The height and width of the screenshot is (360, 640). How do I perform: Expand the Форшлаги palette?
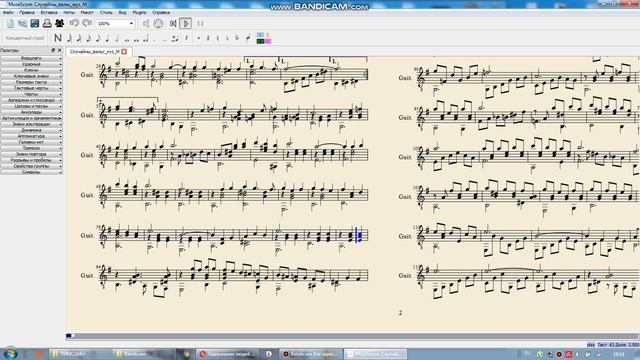31,58
